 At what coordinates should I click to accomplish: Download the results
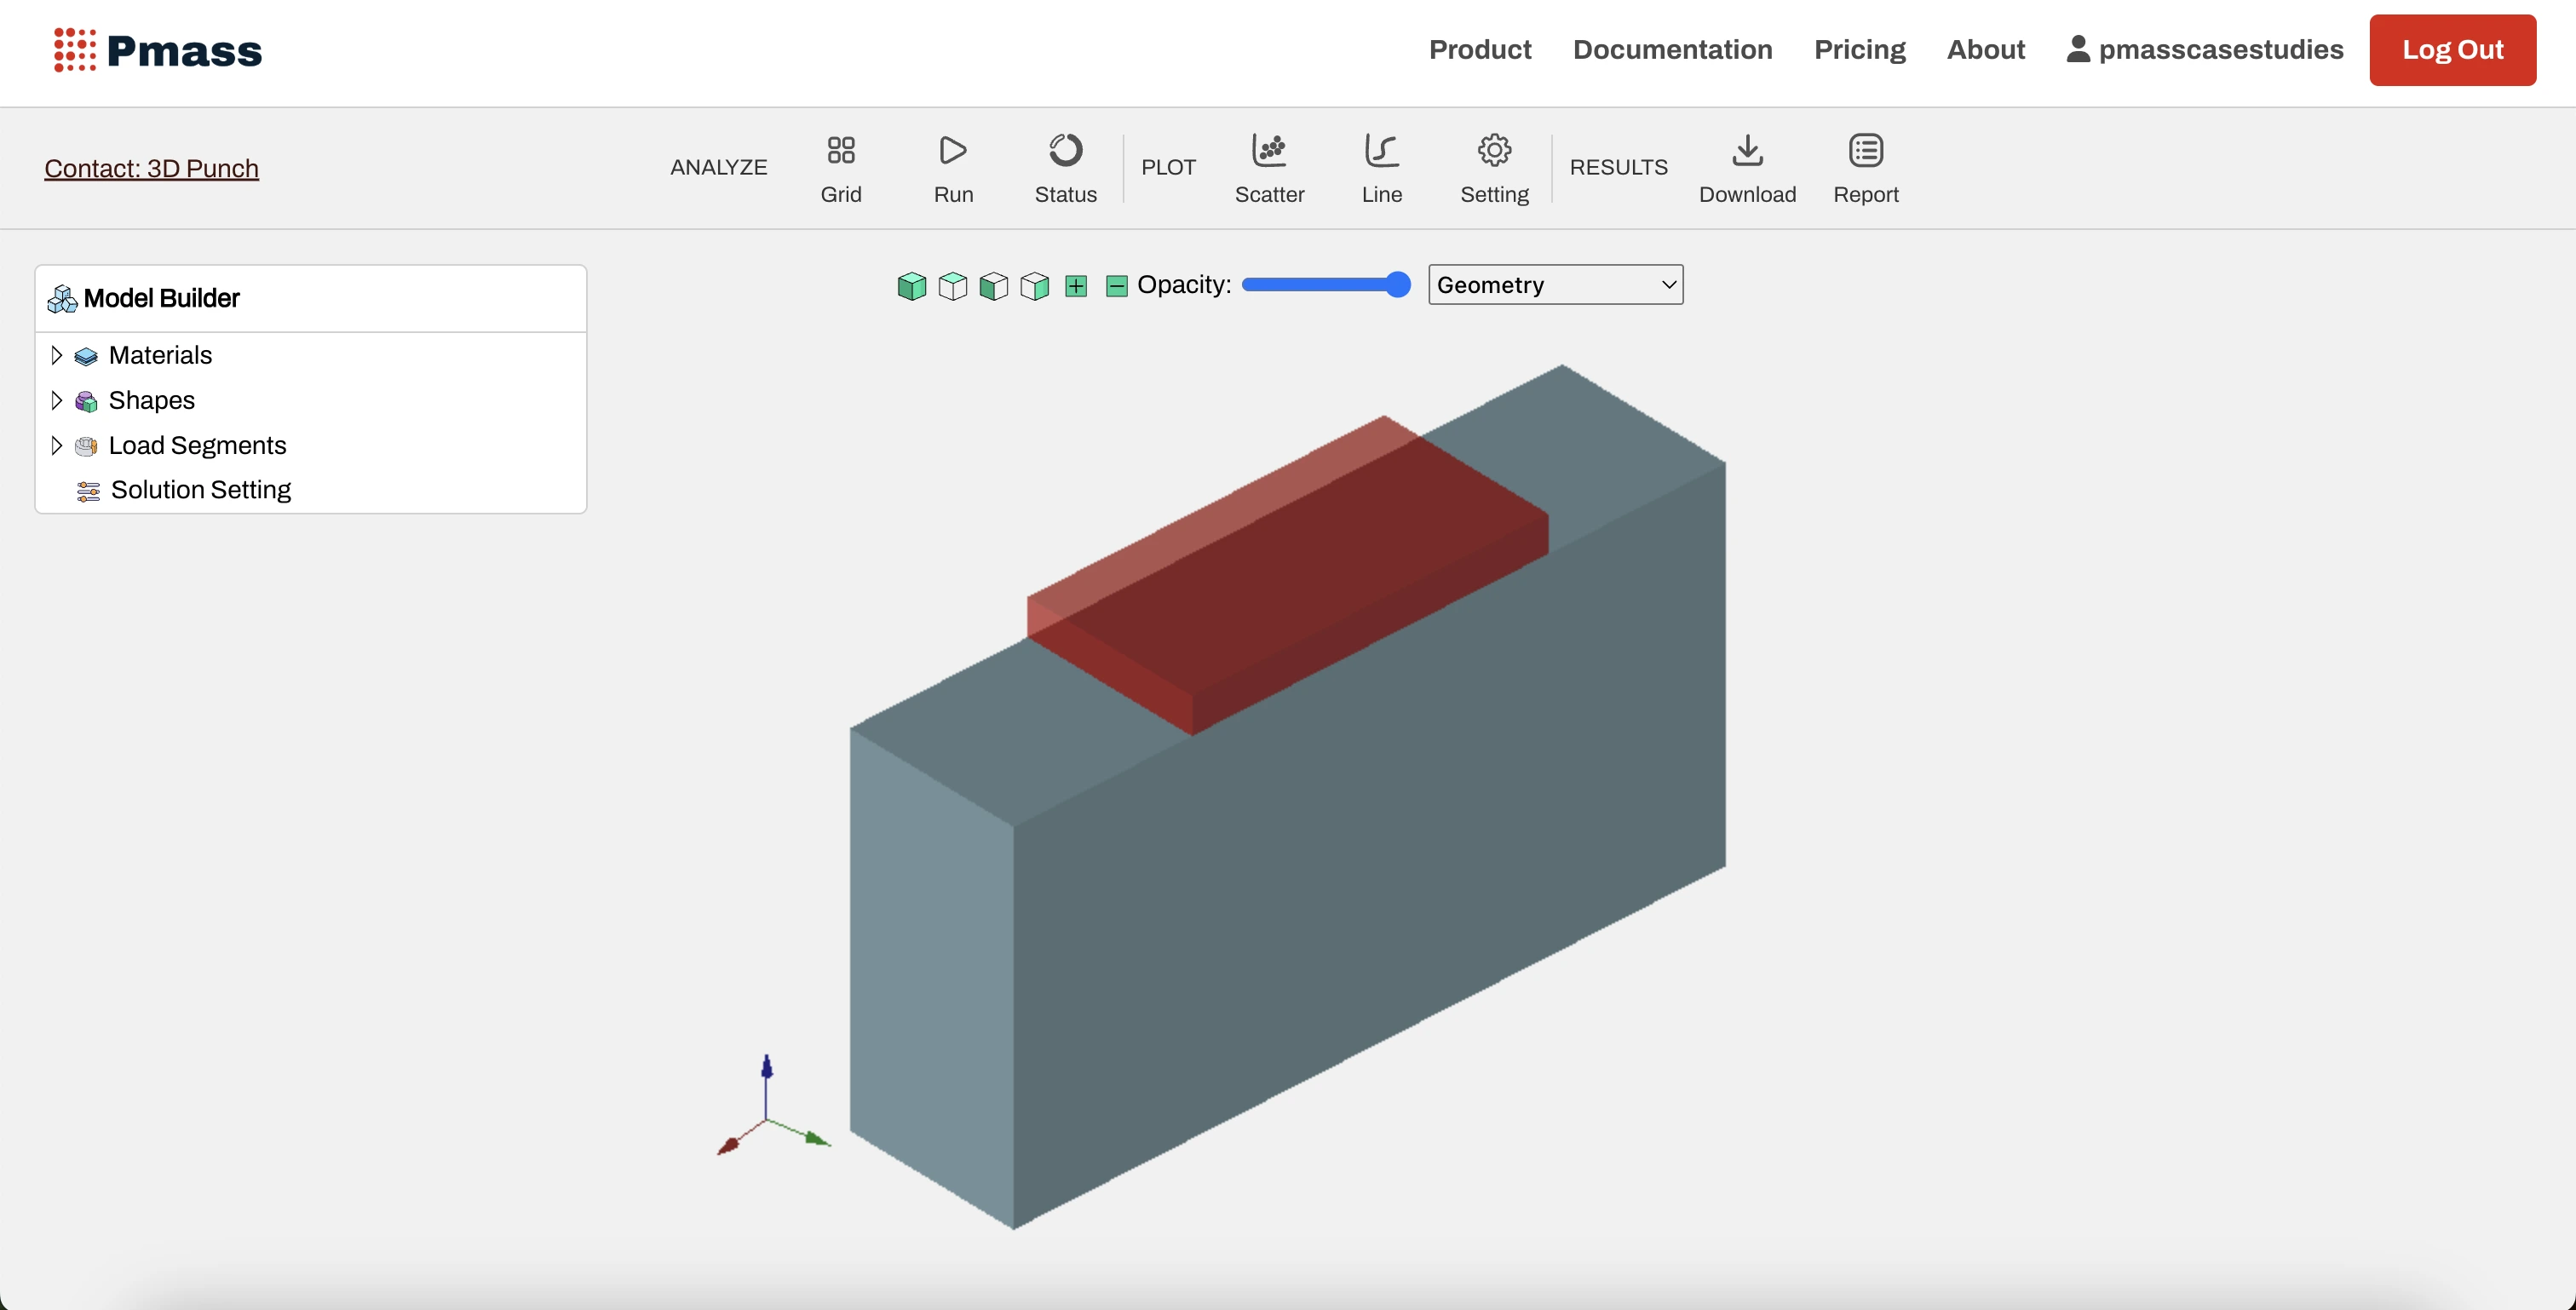tap(1747, 169)
